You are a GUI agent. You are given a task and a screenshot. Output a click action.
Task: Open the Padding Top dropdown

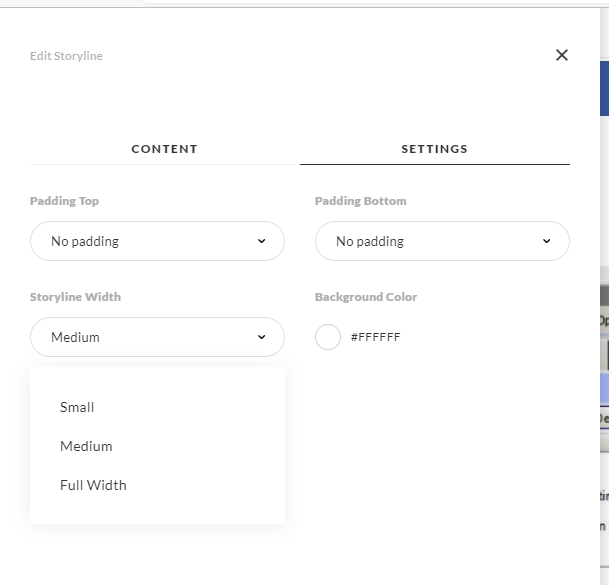157,241
